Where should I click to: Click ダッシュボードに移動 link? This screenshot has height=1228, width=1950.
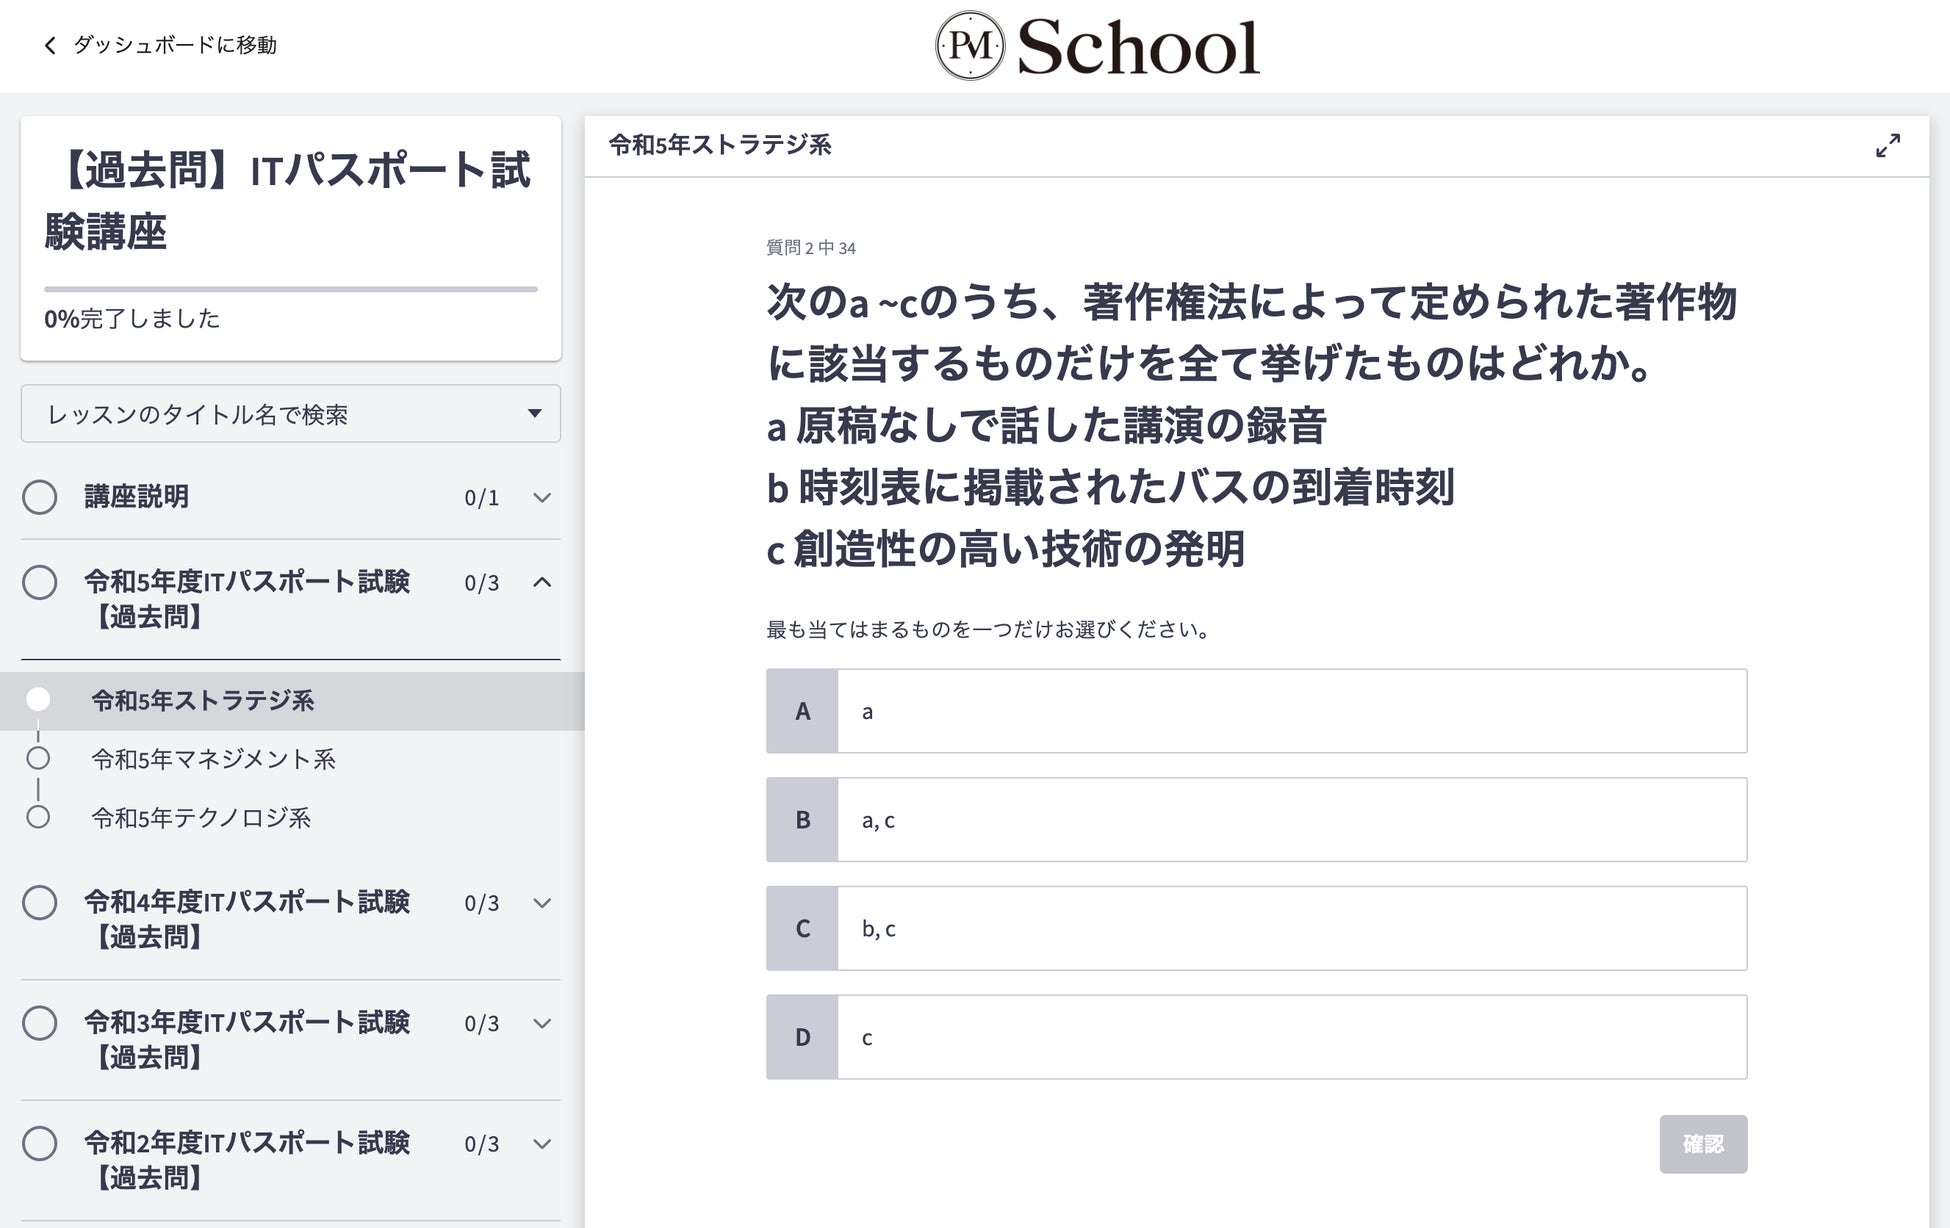[175, 46]
